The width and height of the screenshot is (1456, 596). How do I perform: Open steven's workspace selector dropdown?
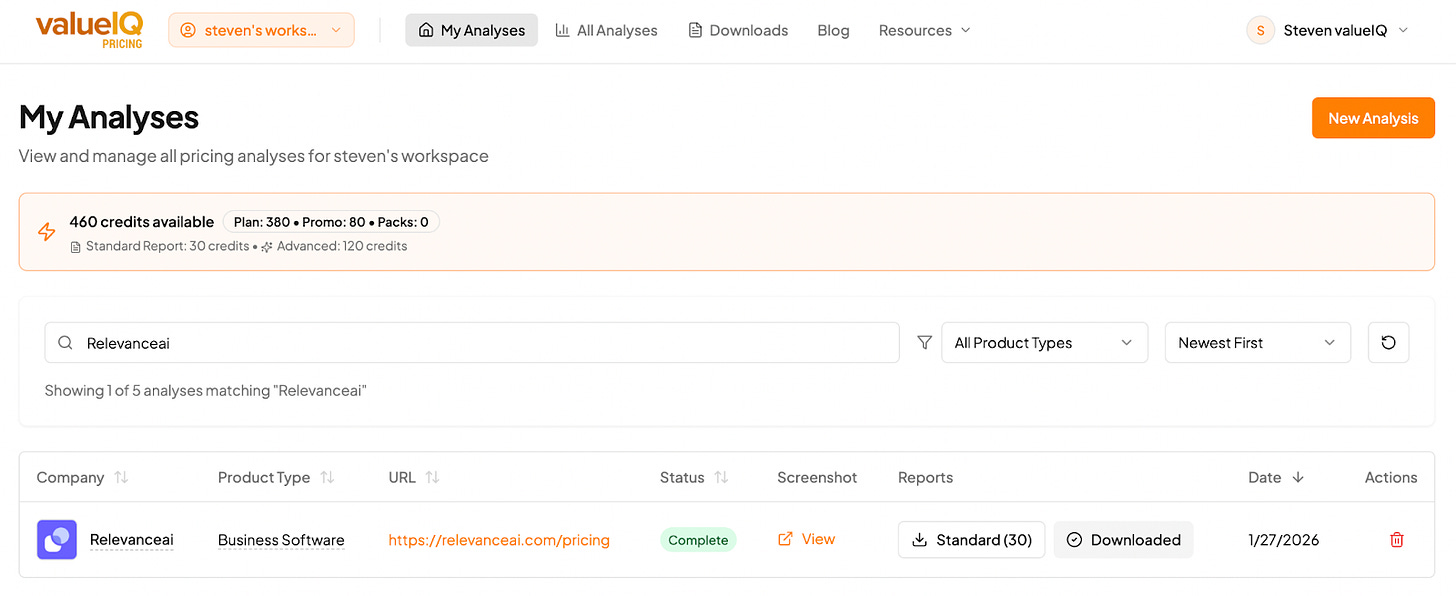point(261,30)
